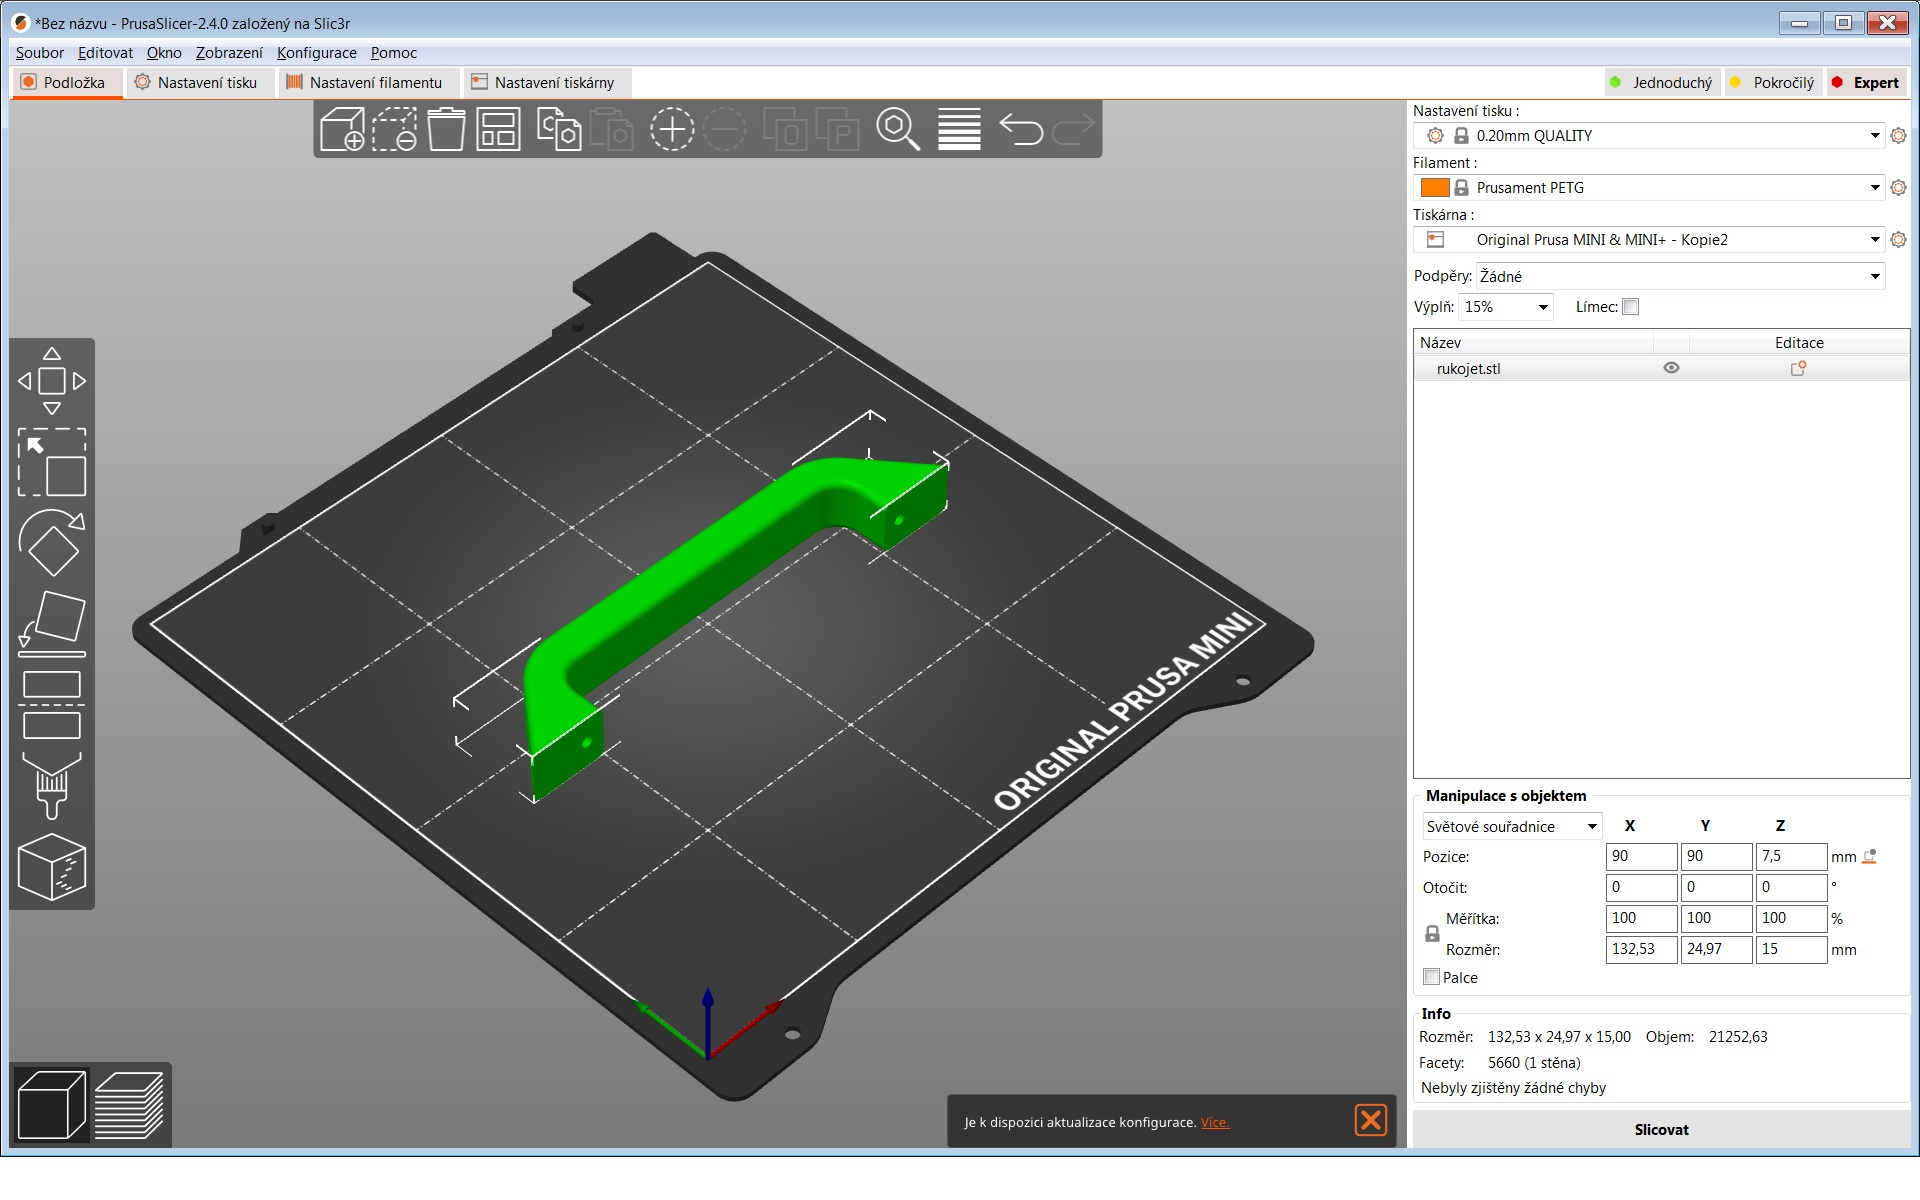This screenshot has height=1200, width=1920.
Task: Switch to 3D editor view
Action: (52, 1105)
